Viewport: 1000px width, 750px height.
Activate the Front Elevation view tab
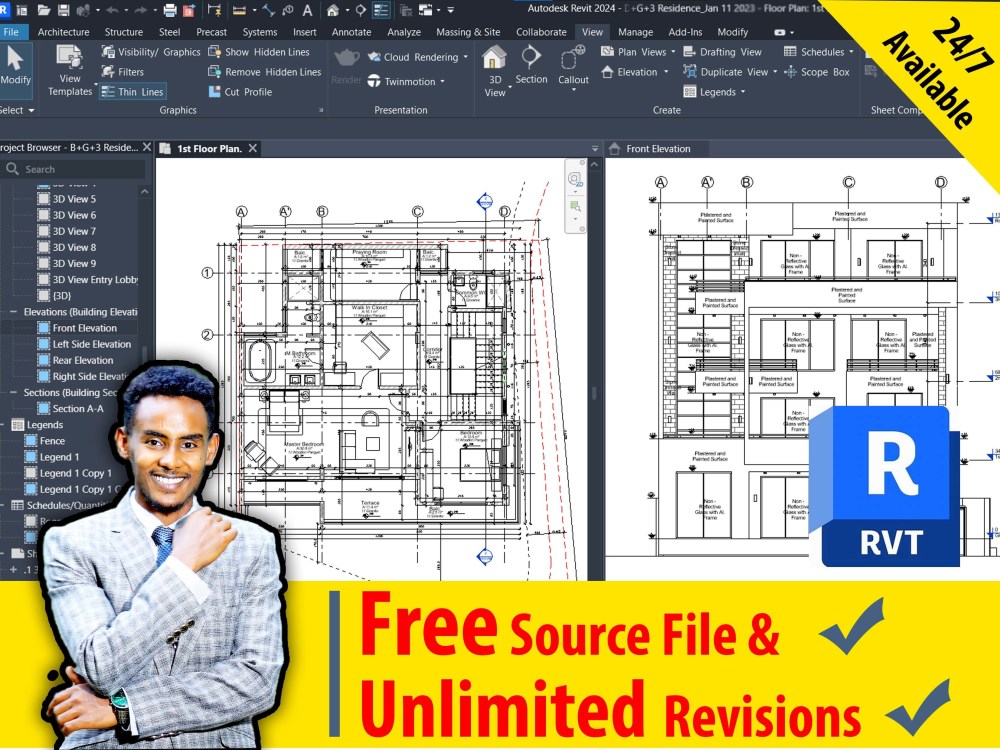[657, 149]
